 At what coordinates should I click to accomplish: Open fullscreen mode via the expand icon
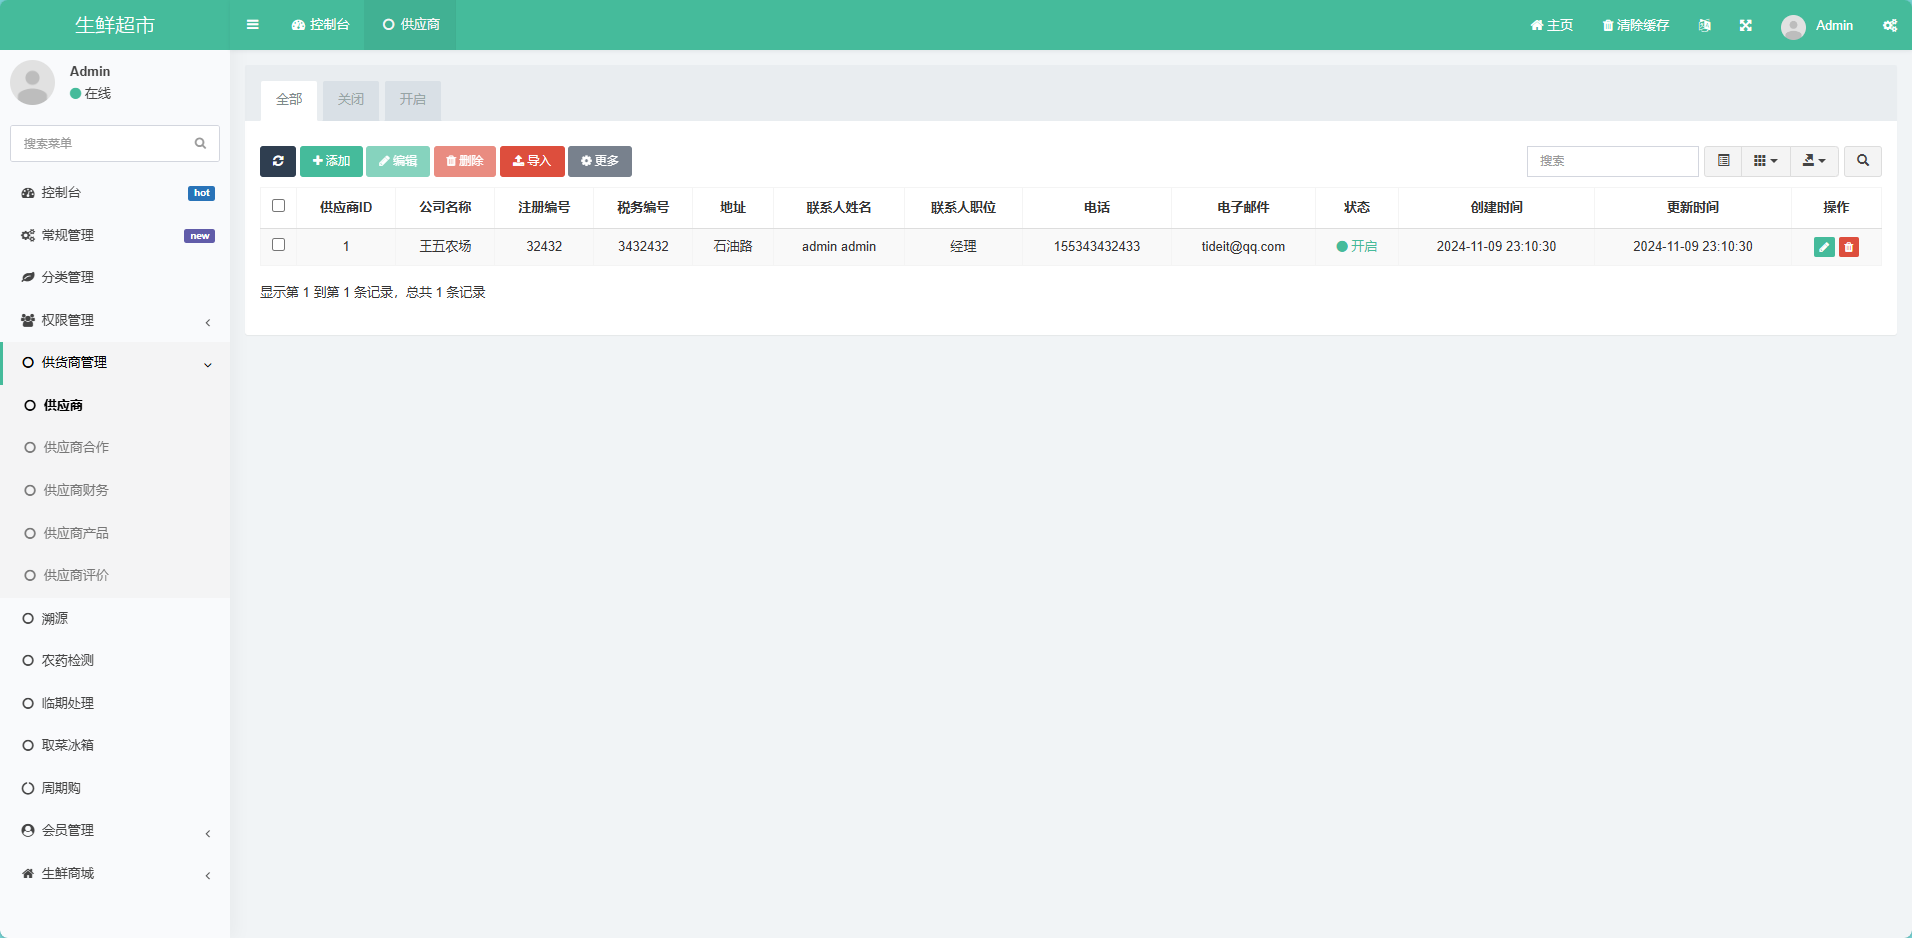(x=1746, y=24)
